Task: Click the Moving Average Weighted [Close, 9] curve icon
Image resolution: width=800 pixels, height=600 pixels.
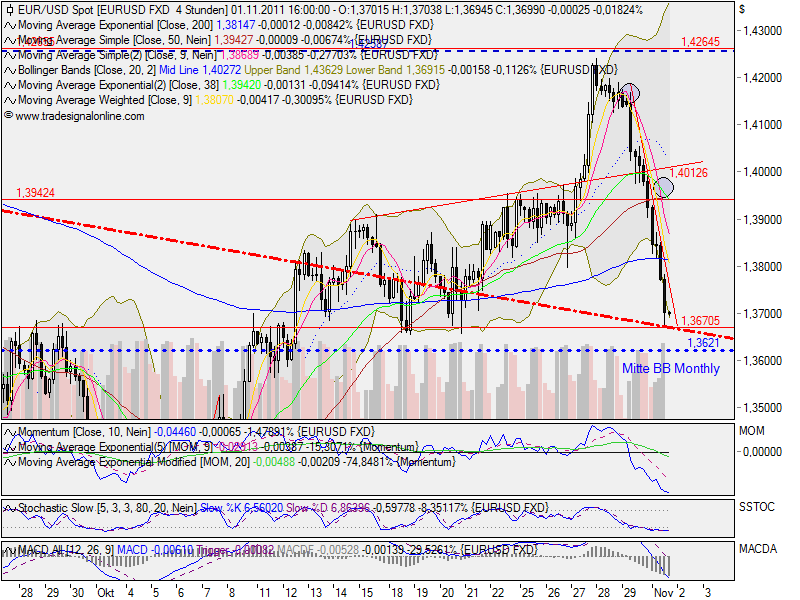Action: tap(8, 99)
